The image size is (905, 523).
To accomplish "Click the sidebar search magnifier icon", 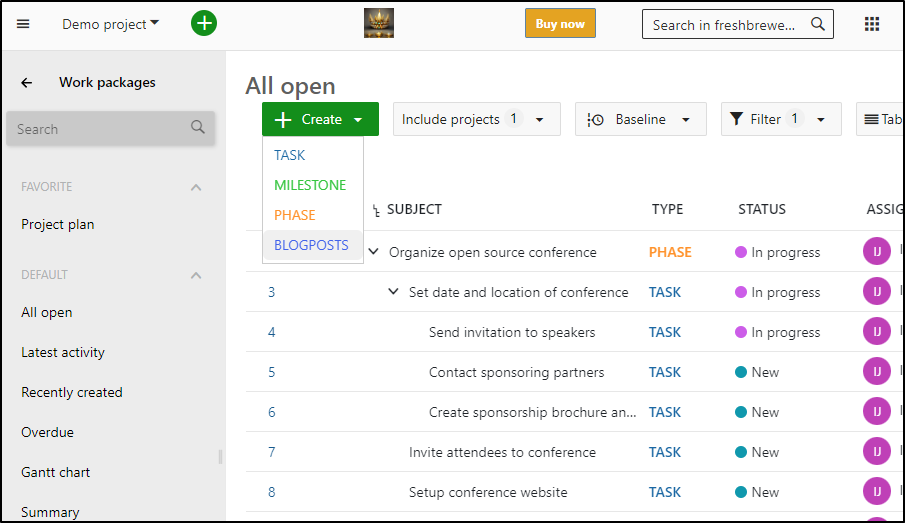I will click(197, 127).
